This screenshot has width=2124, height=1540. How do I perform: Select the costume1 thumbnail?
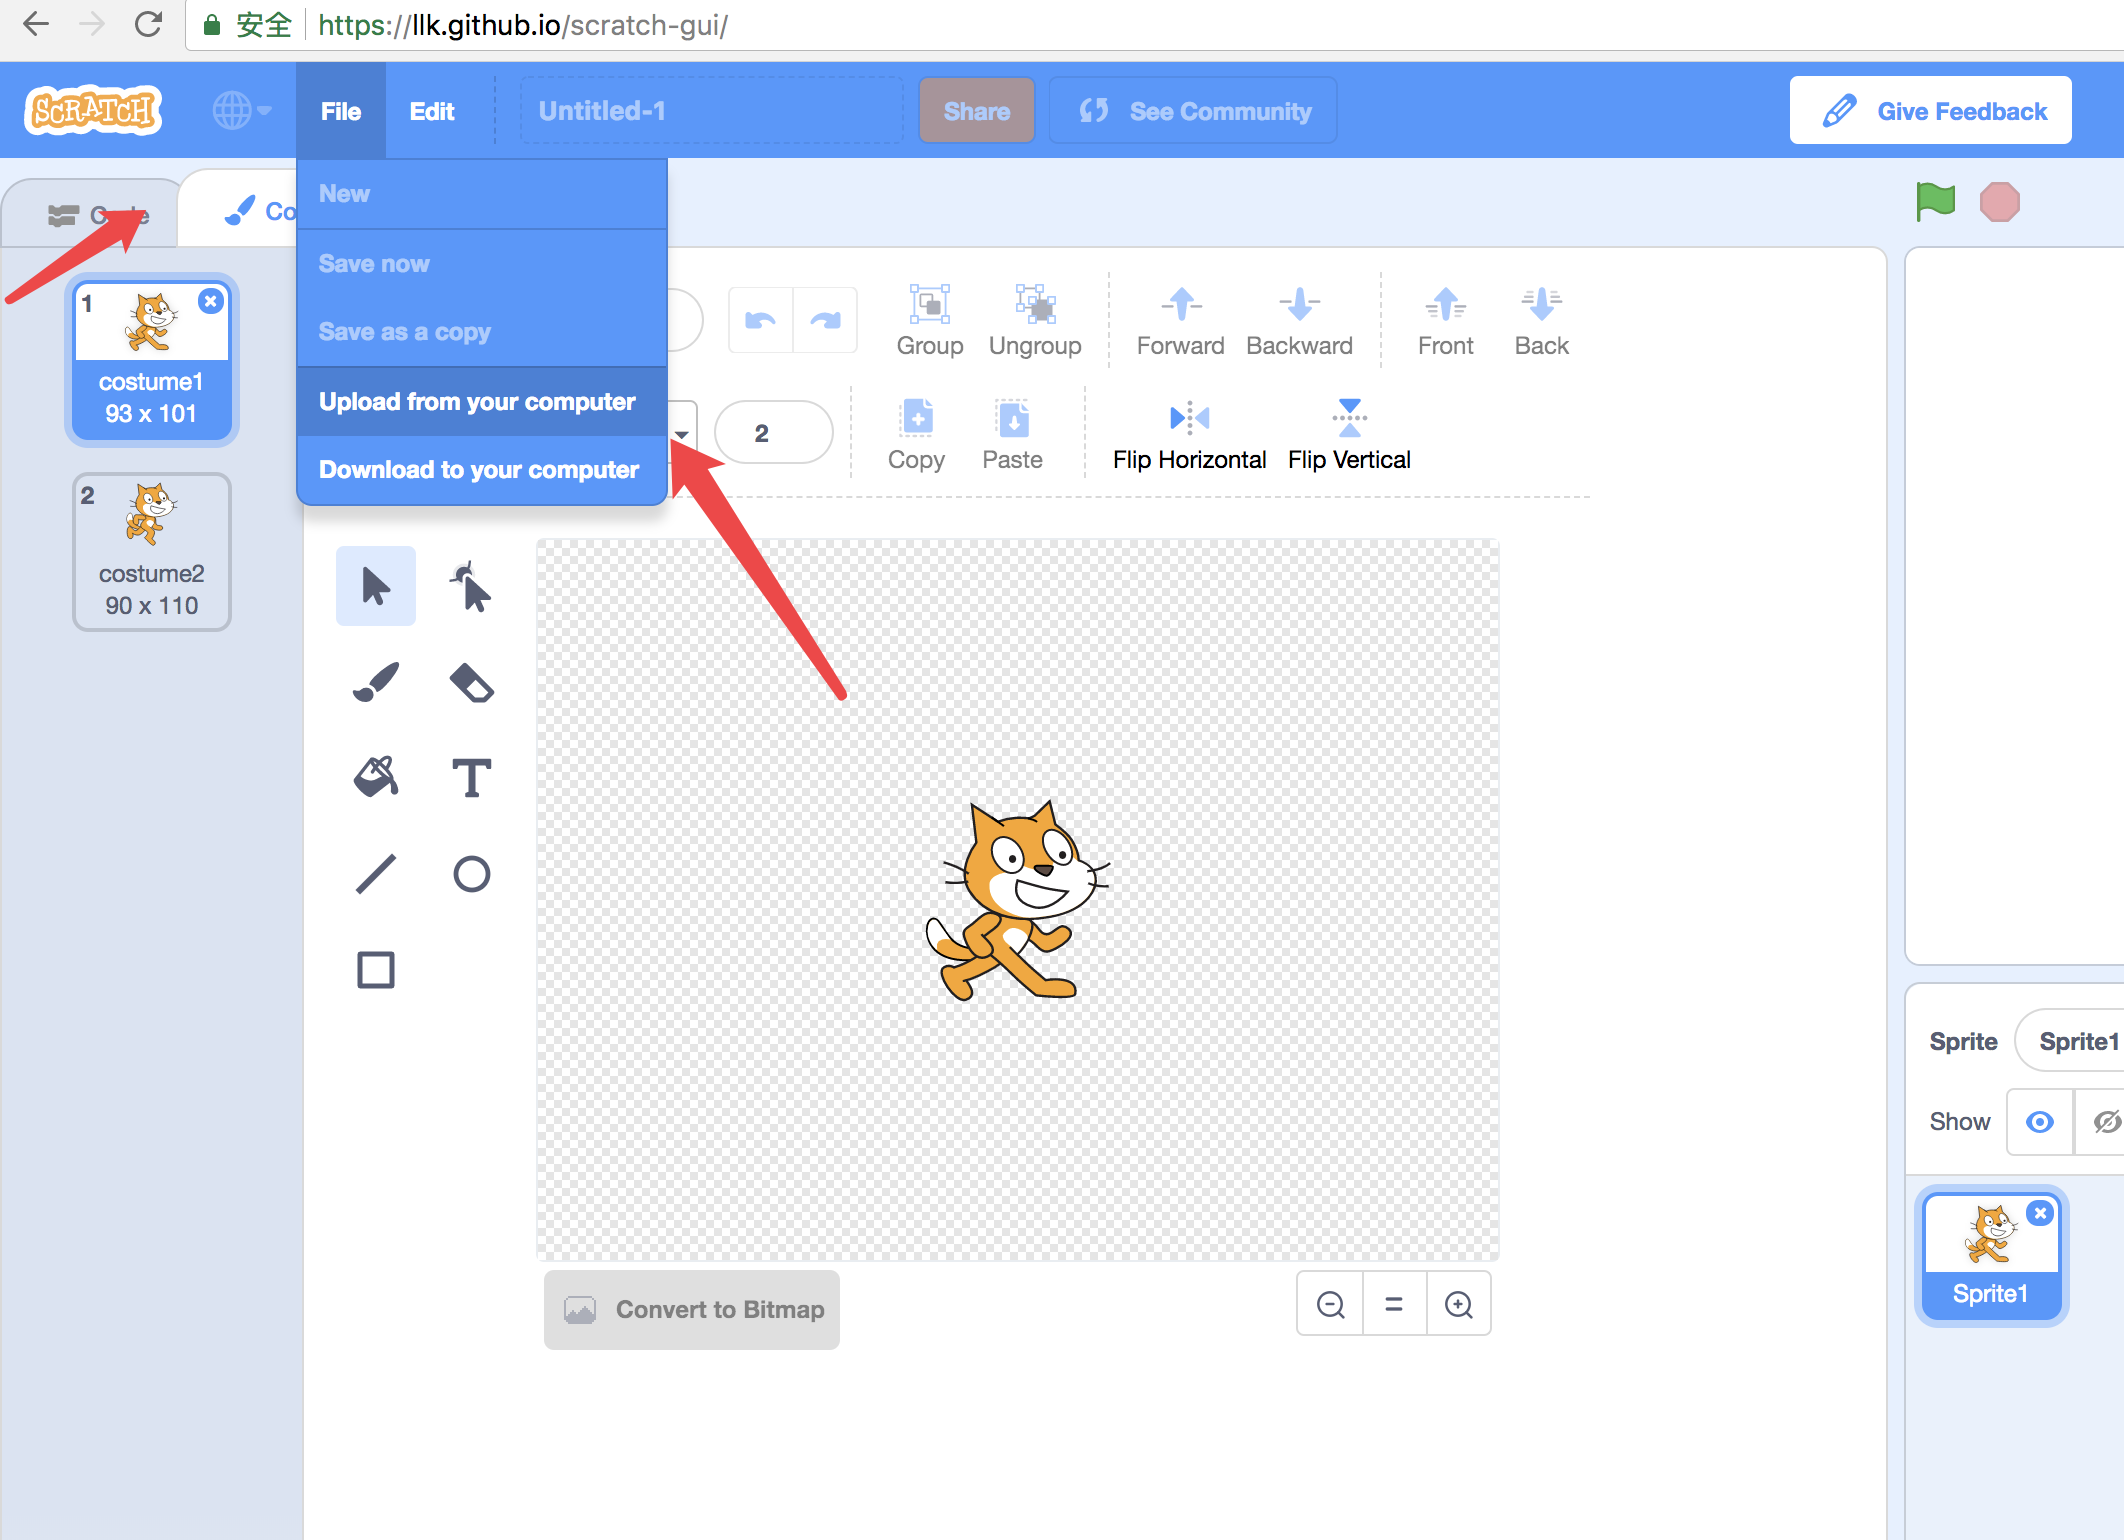click(151, 360)
